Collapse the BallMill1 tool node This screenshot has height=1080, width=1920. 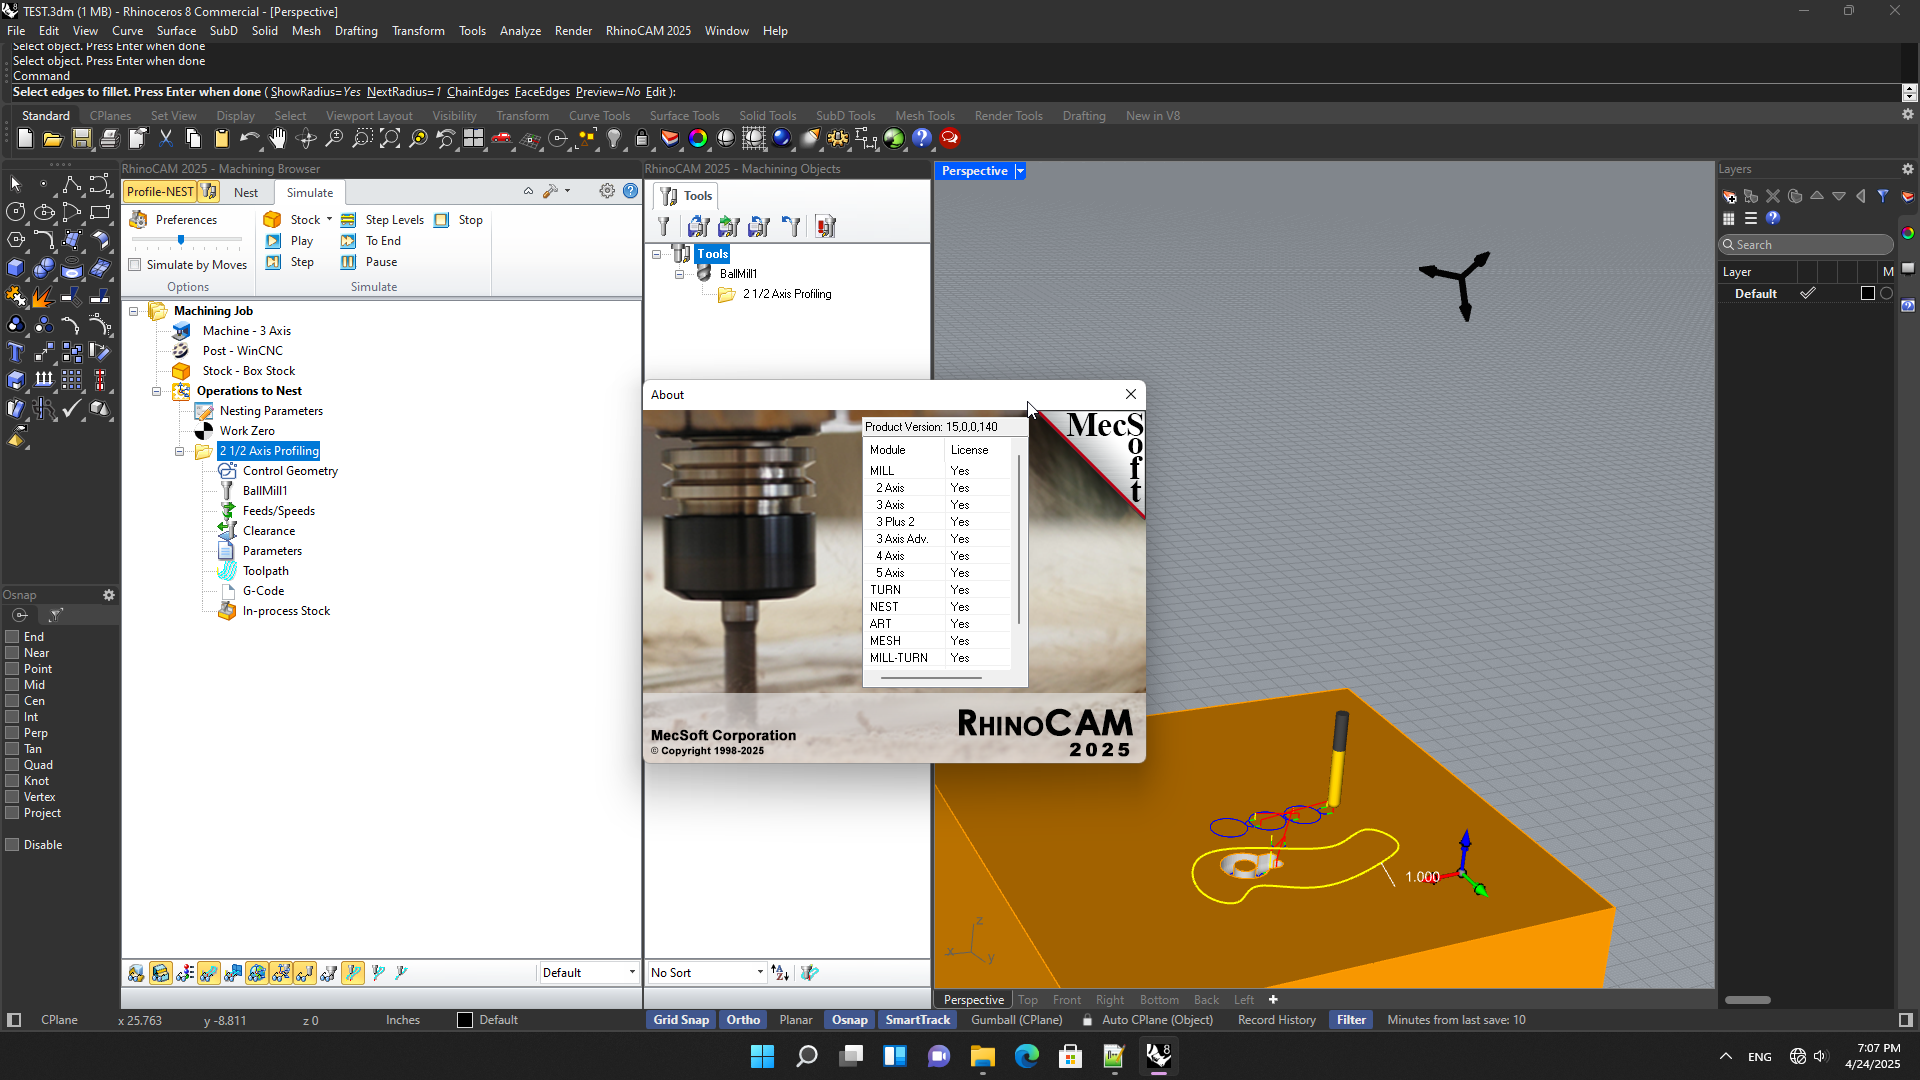tap(679, 274)
